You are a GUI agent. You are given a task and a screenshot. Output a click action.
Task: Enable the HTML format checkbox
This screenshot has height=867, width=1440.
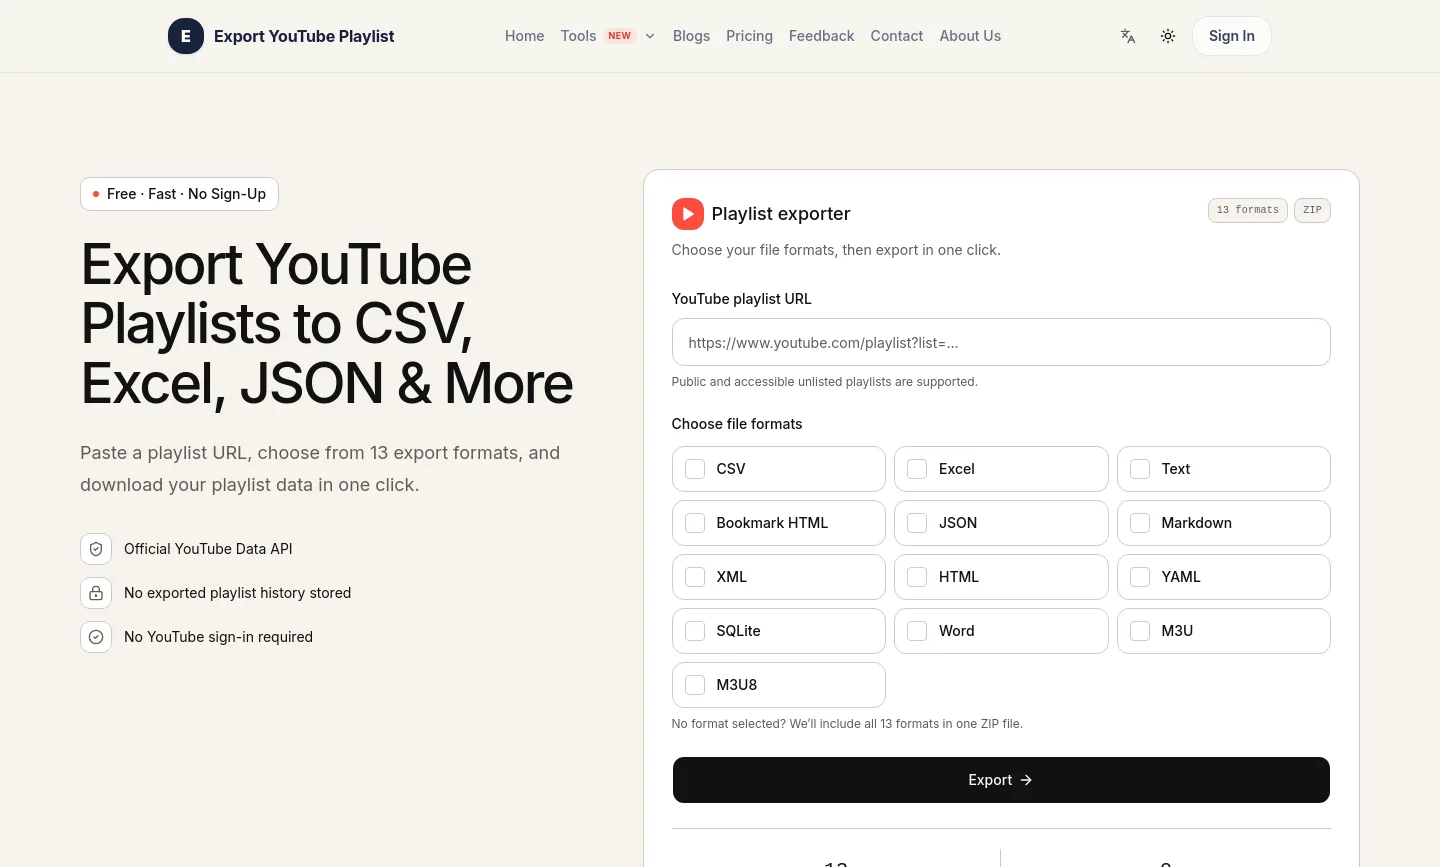pyautogui.click(x=917, y=577)
